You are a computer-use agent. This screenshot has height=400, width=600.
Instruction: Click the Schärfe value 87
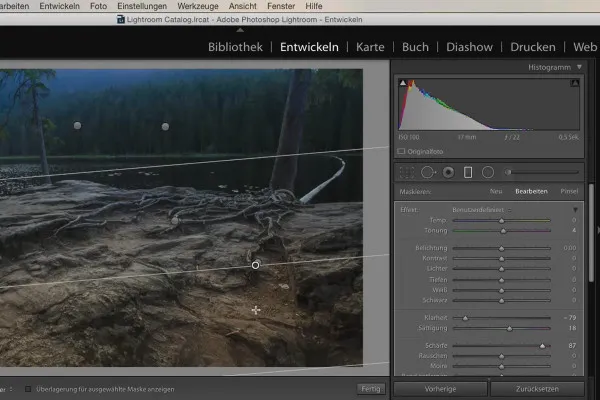tap(572, 346)
